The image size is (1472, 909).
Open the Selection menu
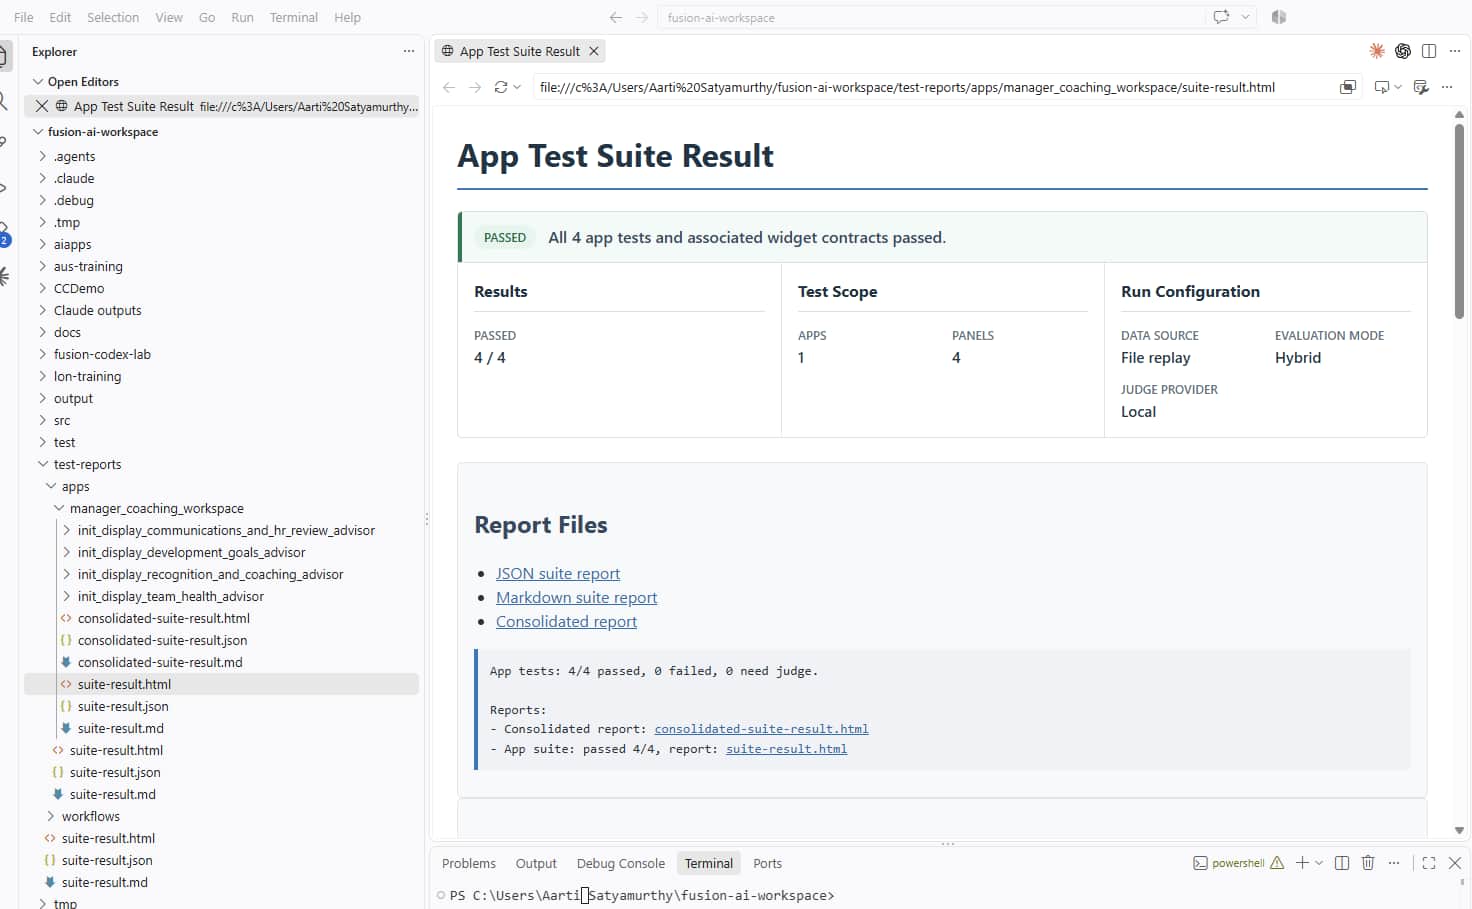click(113, 17)
